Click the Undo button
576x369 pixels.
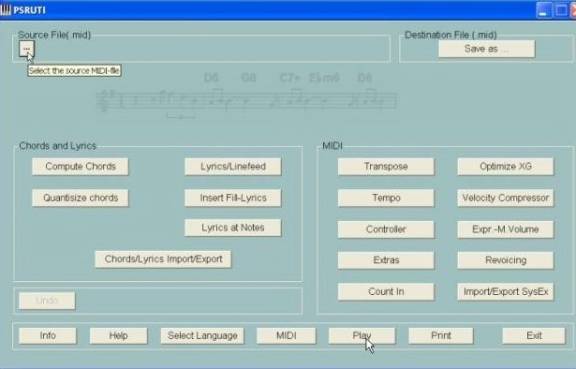(x=47, y=301)
